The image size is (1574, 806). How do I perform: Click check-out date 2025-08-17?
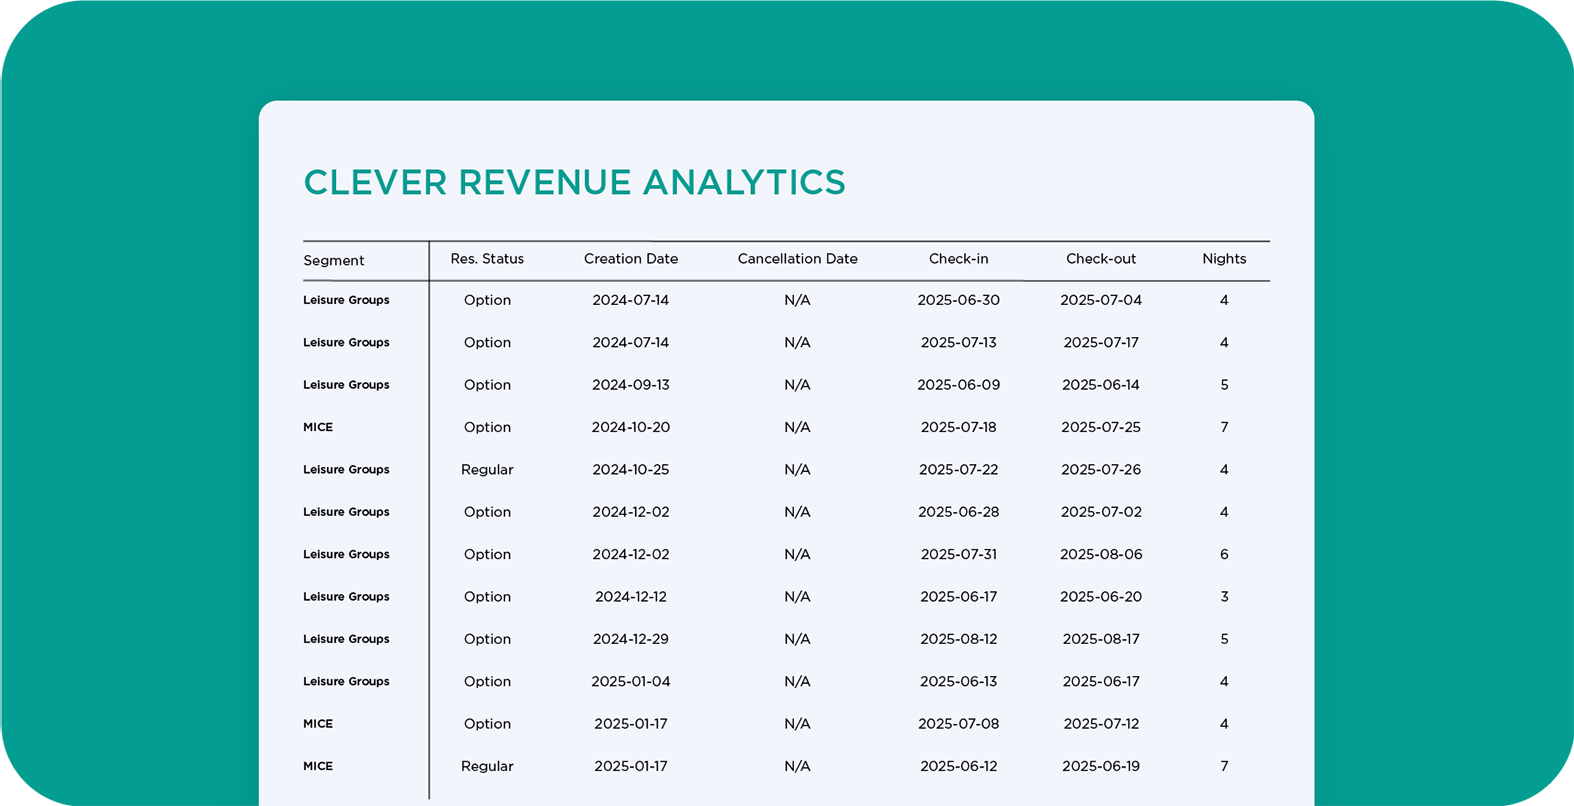1101,639
